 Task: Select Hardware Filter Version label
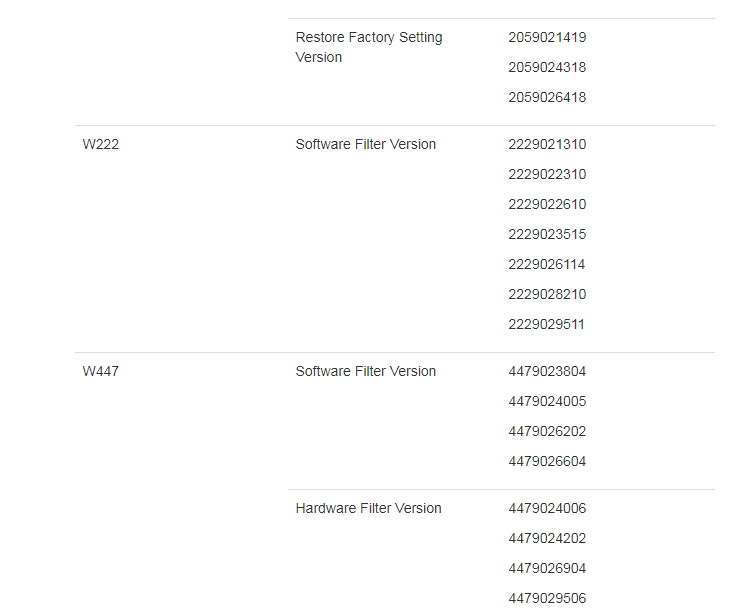[x=368, y=508]
